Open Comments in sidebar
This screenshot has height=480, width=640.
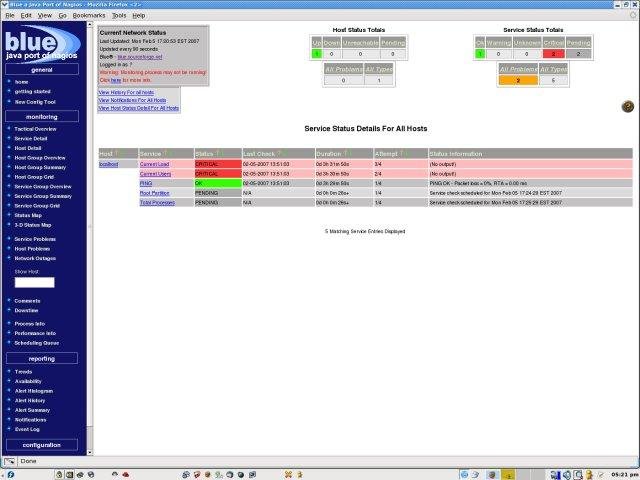tap(27, 301)
